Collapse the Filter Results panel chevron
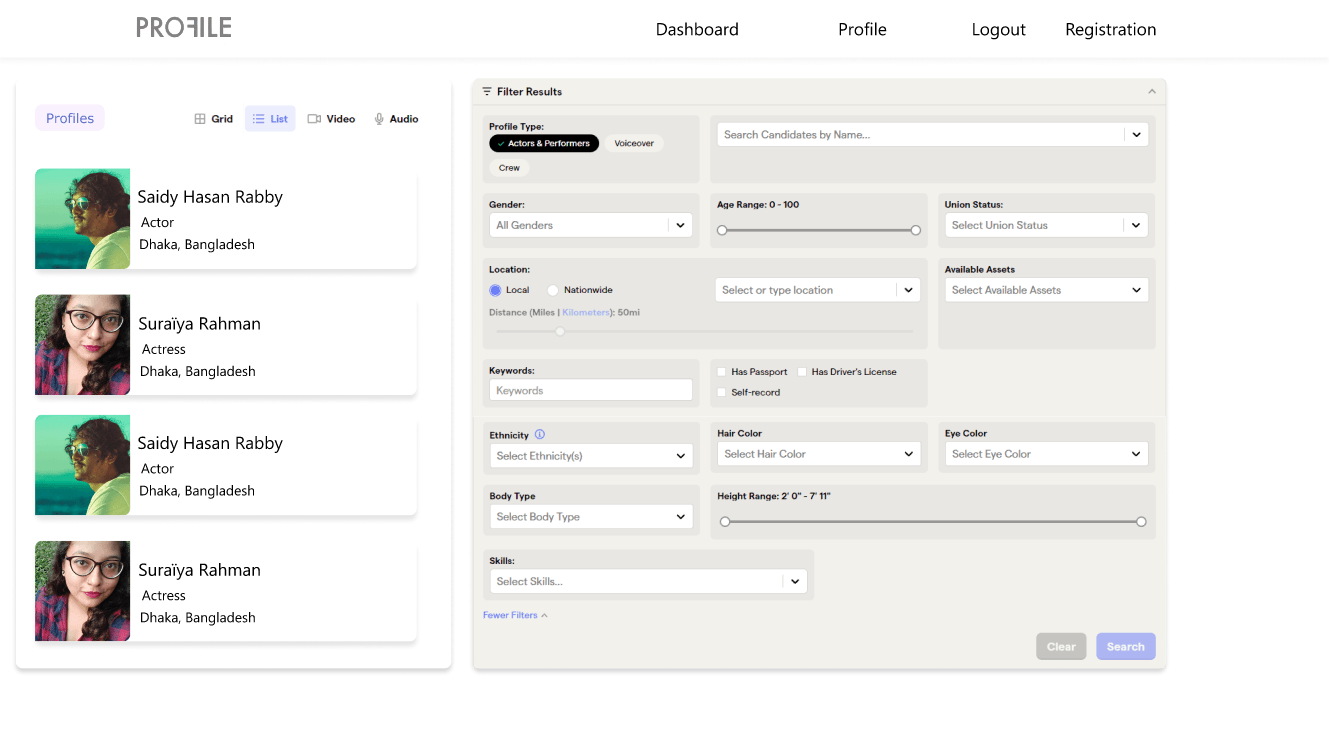The height and width of the screenshot is (746, 1329). click(x=1151, y=92)
